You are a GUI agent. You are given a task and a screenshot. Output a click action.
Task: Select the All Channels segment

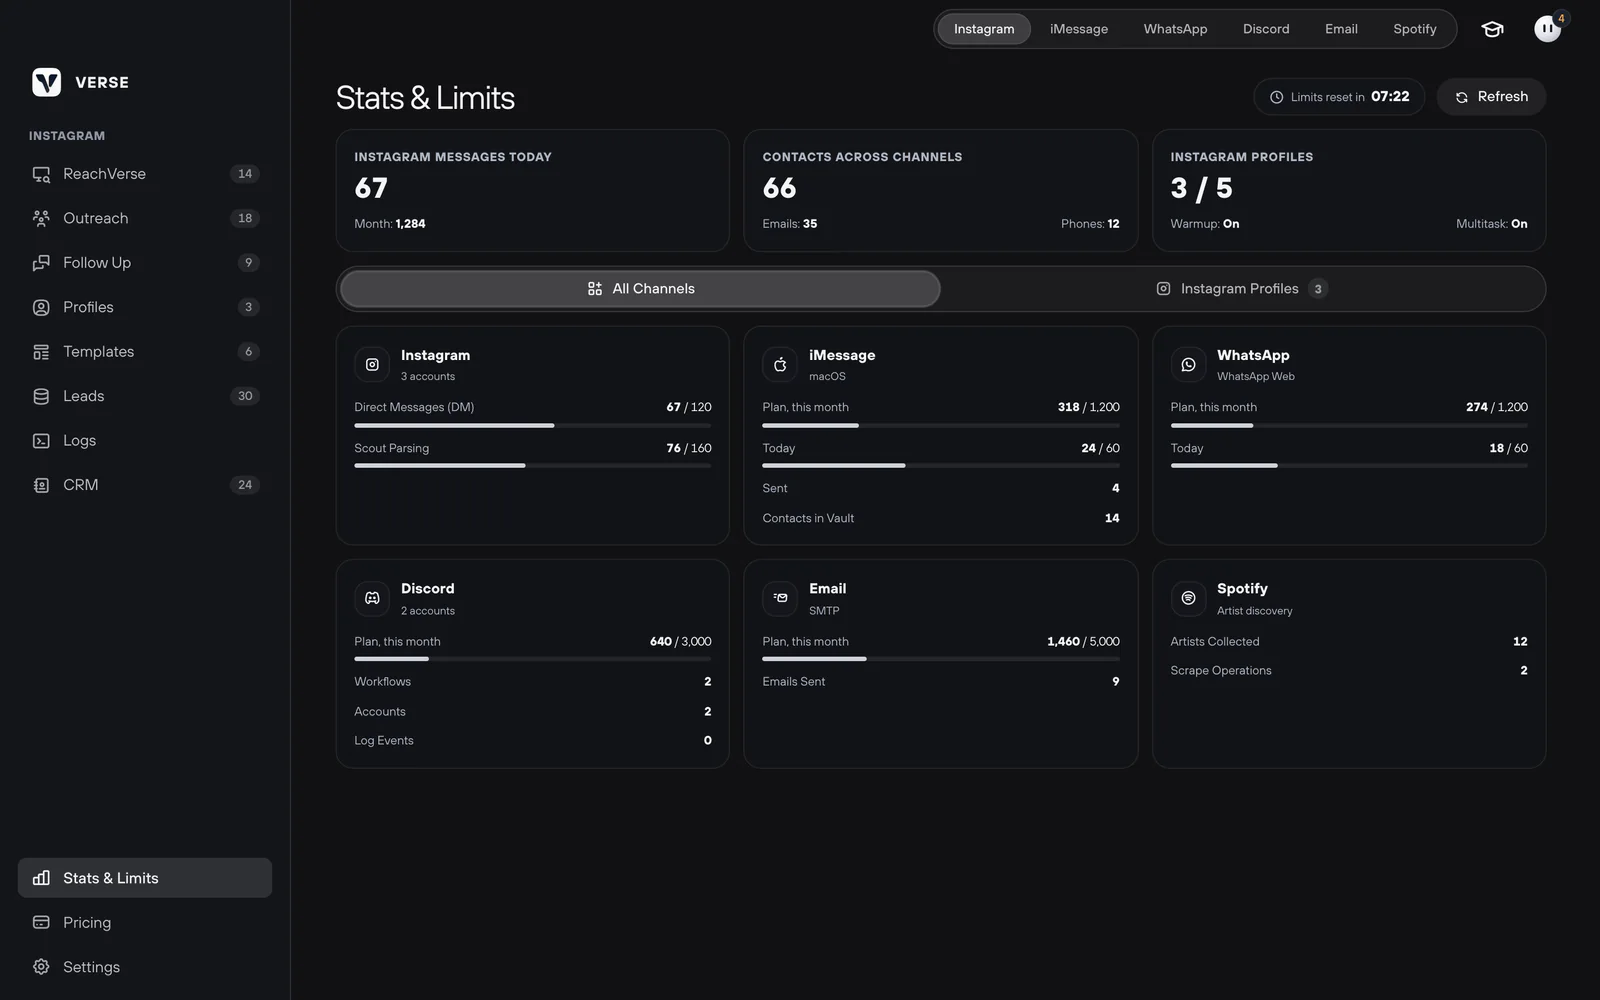pos(640,289)
